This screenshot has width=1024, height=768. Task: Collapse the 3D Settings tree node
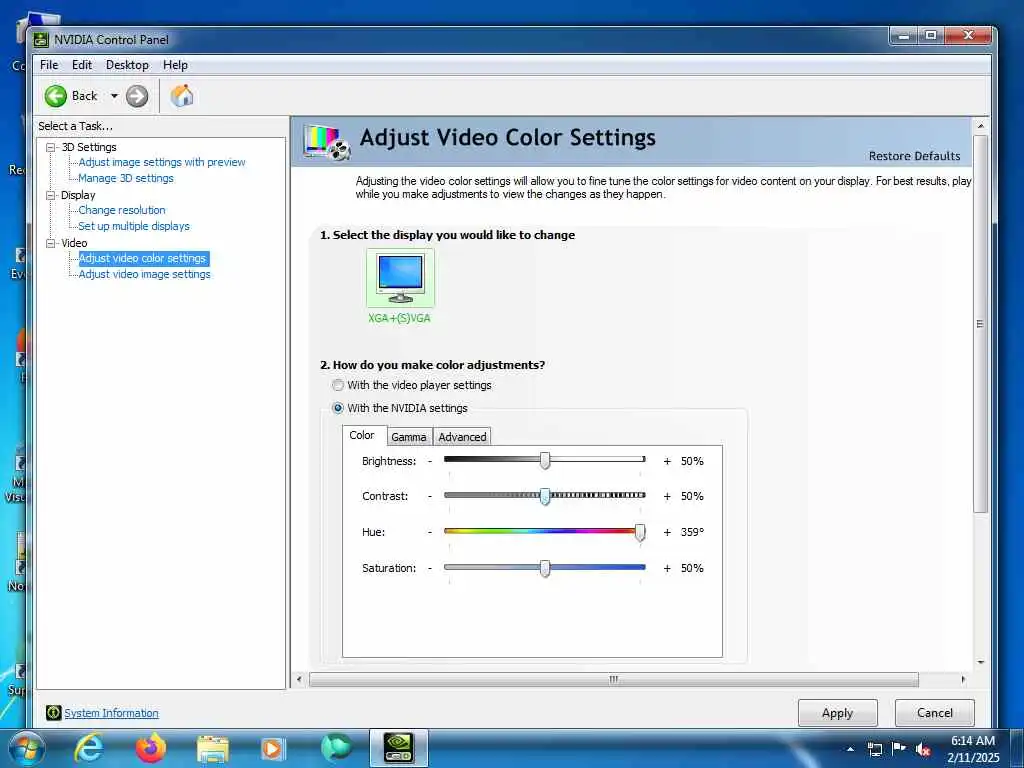50,148
